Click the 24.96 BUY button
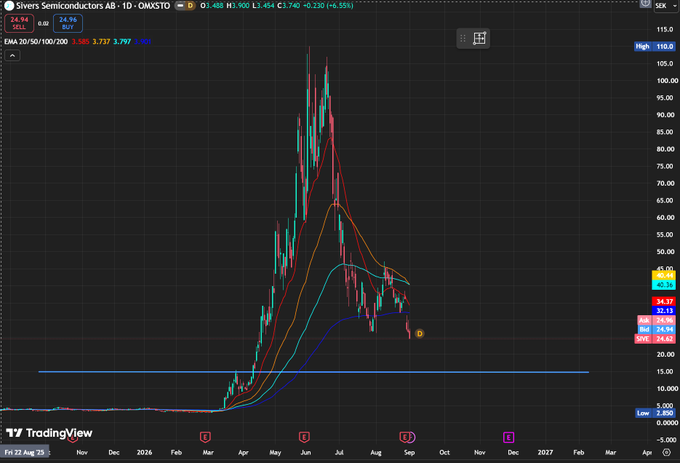The height and width of the screenshot is (463, 680). (x=68, y=23)
